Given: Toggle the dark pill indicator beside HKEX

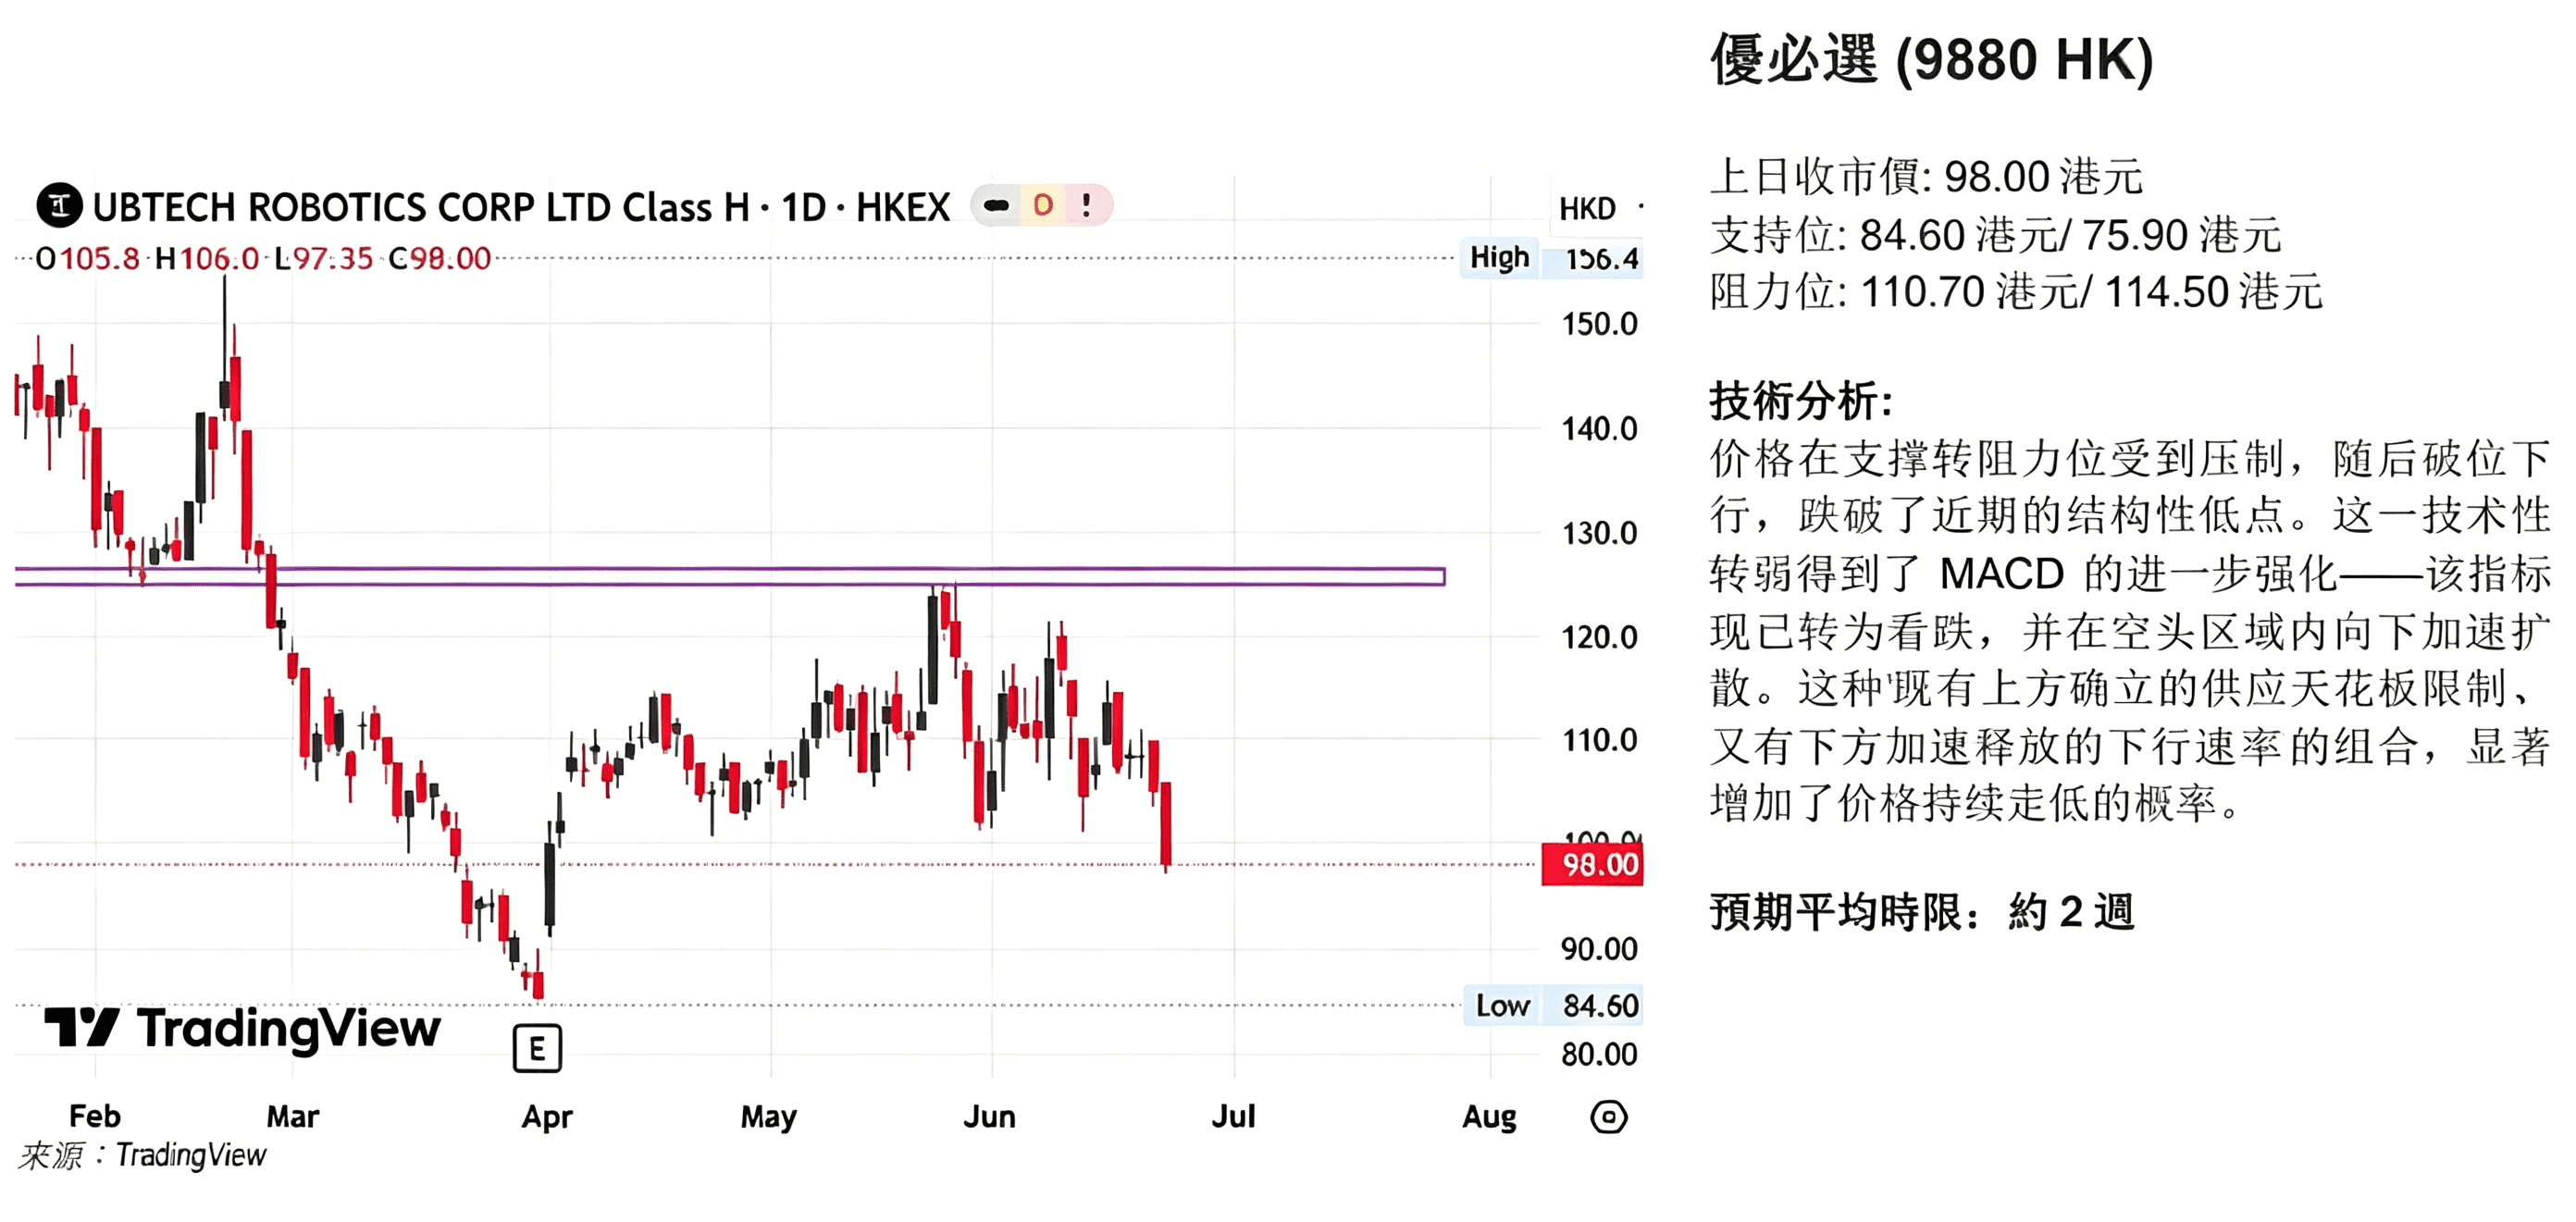Looking at the screenshot, I should click(996, 206).
